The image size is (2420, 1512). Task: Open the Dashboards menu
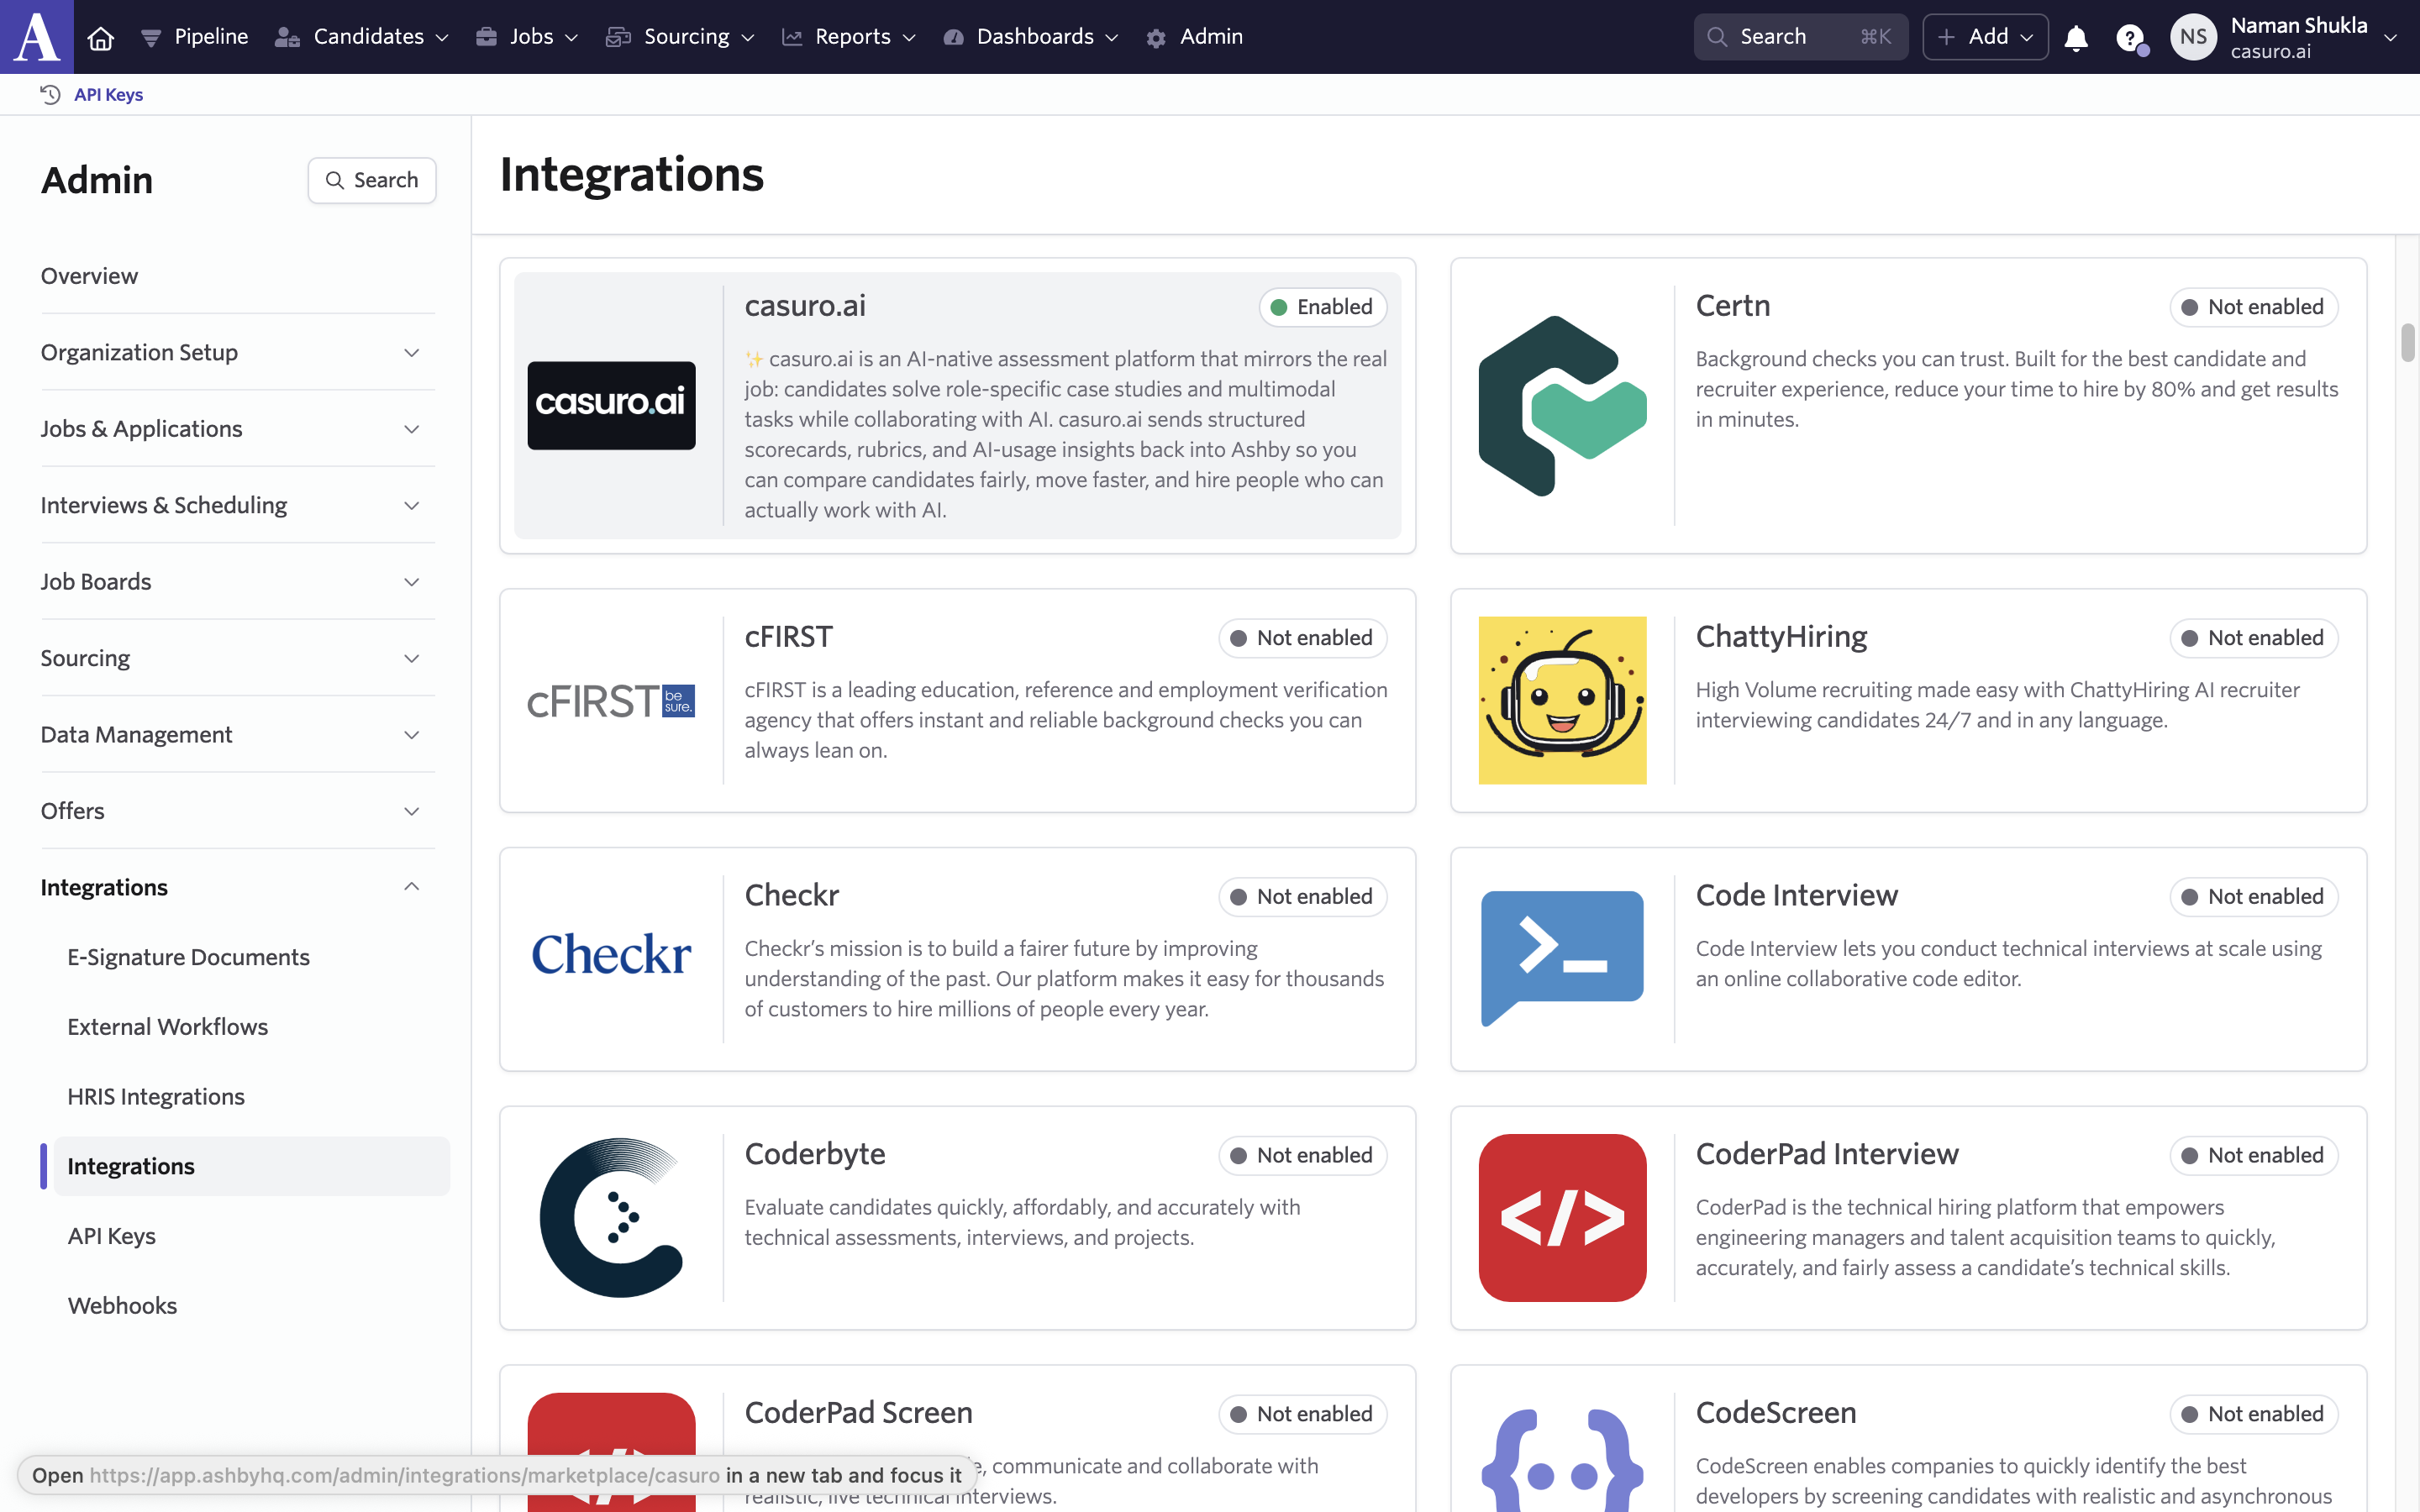[x=1031, y=36]
